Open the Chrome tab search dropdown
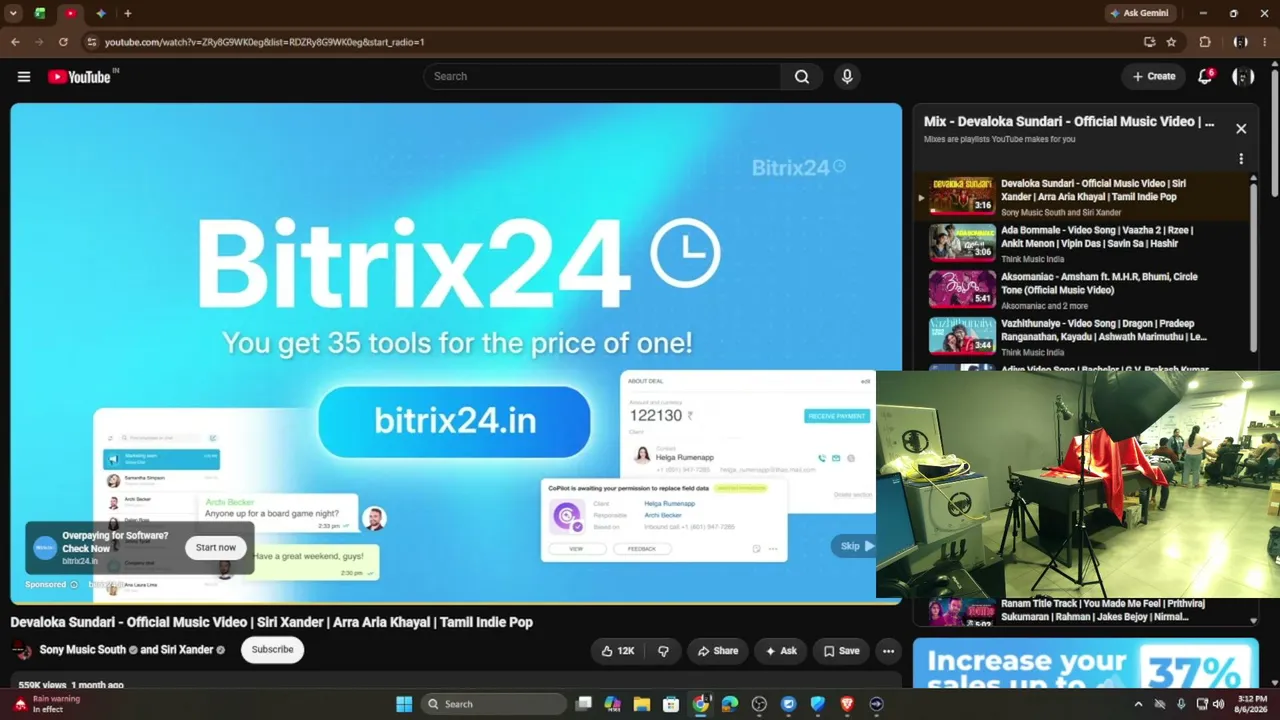This screenshot has height=720, width=1280. (13, 14)
